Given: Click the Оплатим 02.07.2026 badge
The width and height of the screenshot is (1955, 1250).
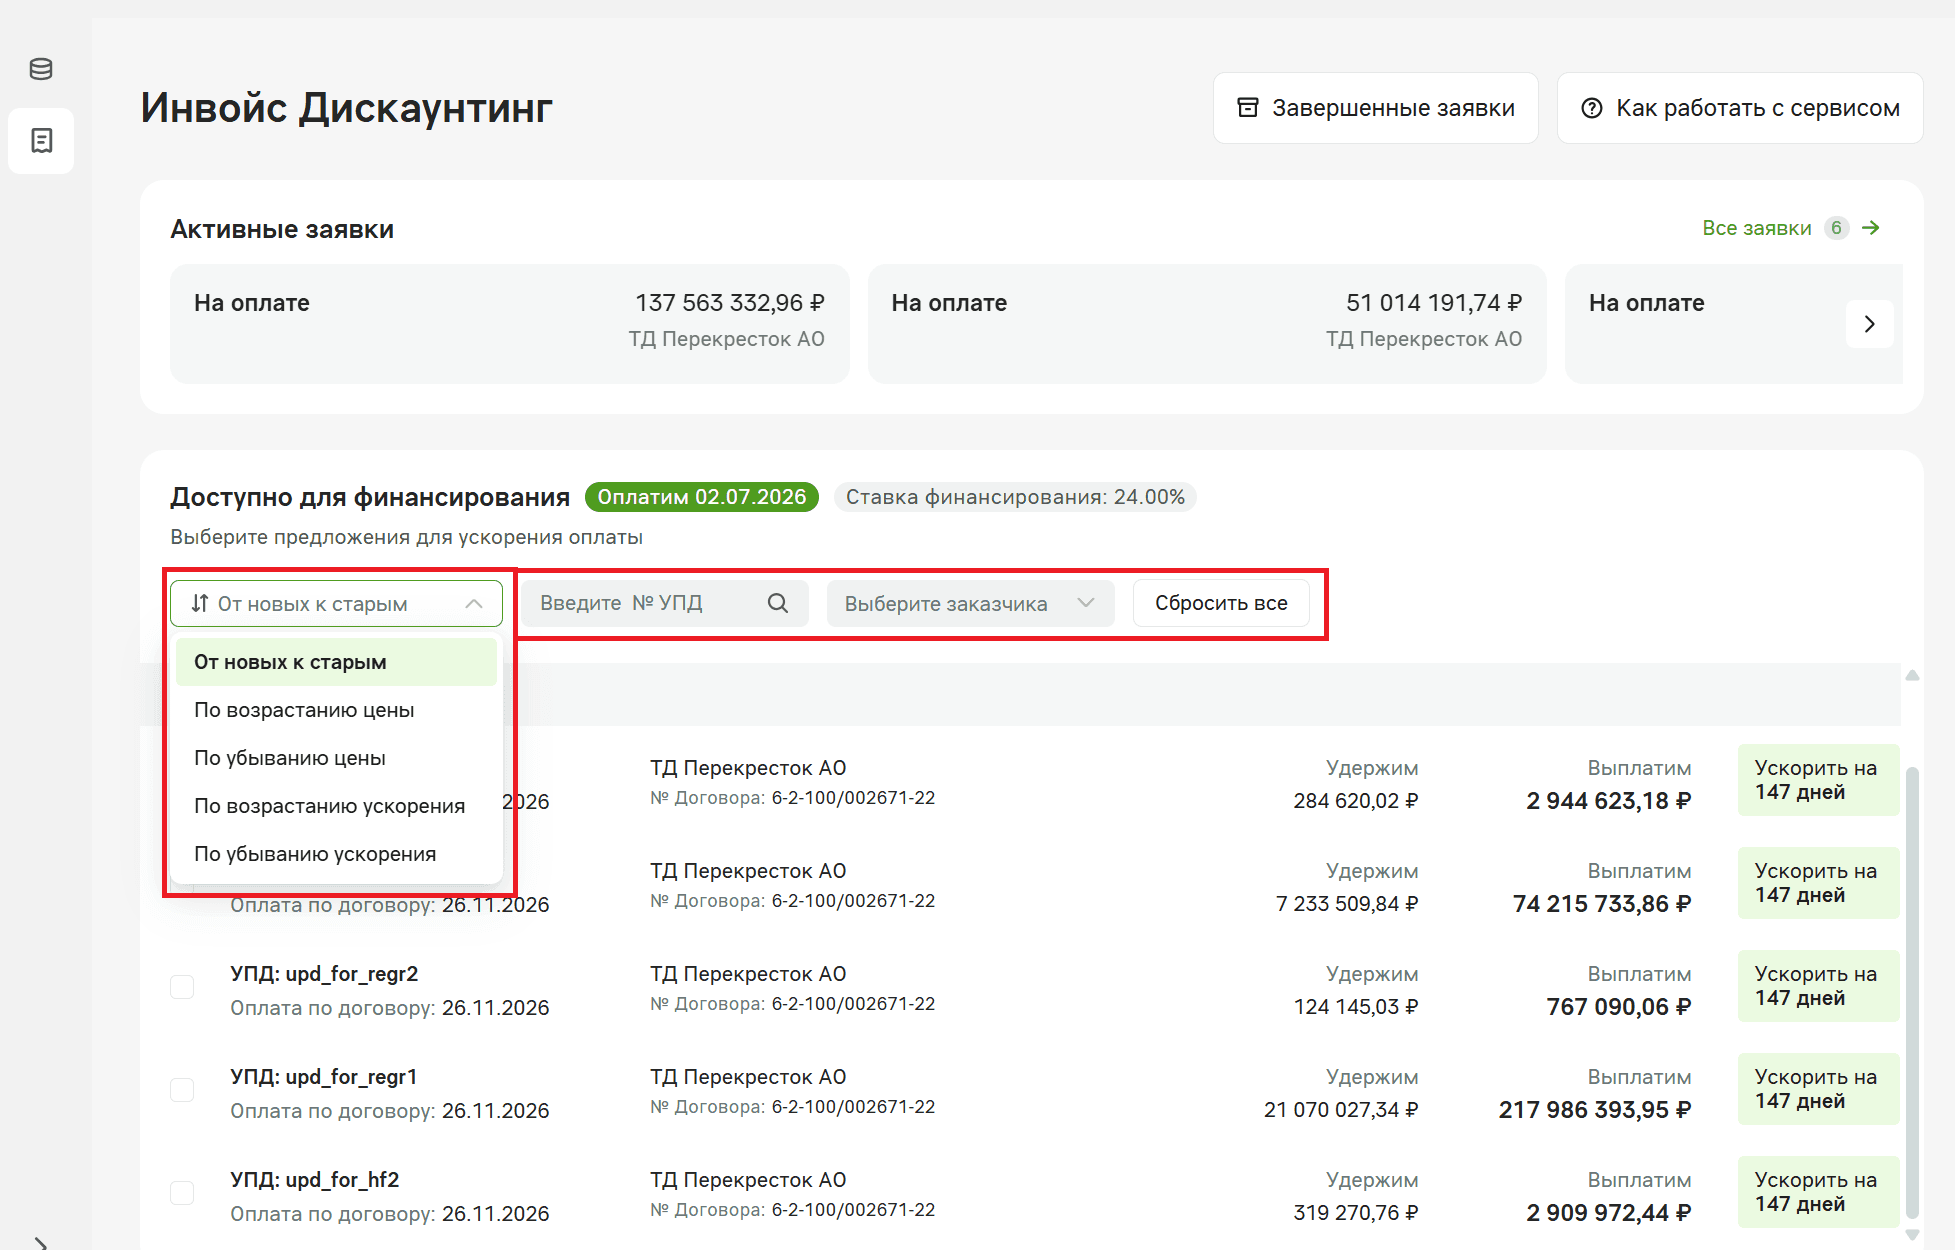Looking at the screenshot, I should (x=702, y=497).
